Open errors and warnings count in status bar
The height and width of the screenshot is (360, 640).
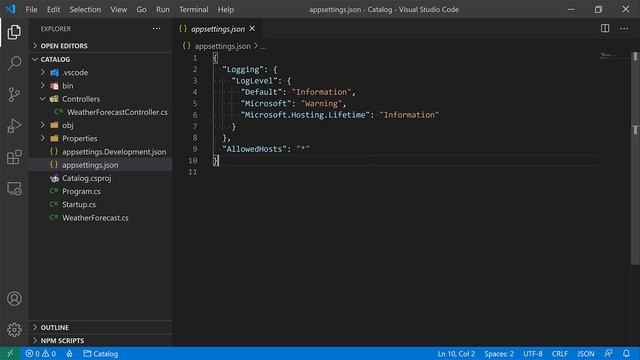click(40, 353)
